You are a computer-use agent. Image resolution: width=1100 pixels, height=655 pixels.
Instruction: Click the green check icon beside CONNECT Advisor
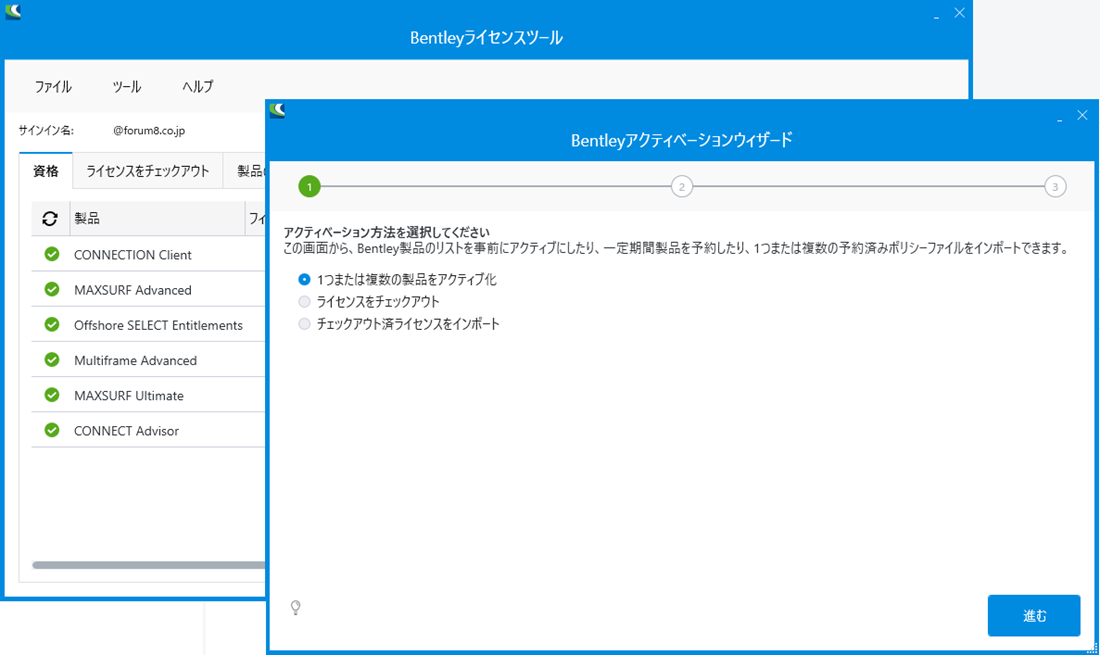click(x=52, y=429)
